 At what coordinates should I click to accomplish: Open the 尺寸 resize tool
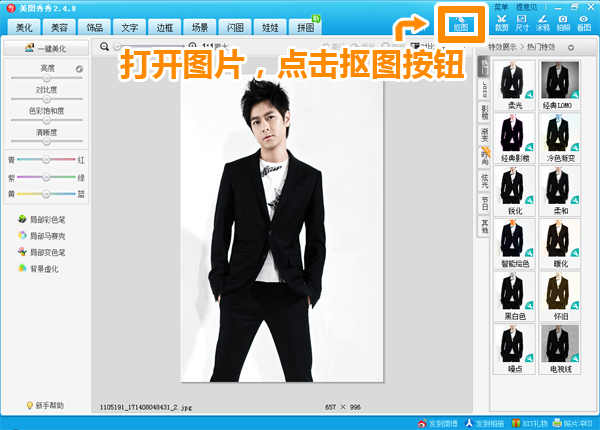[x=522, y=23]
